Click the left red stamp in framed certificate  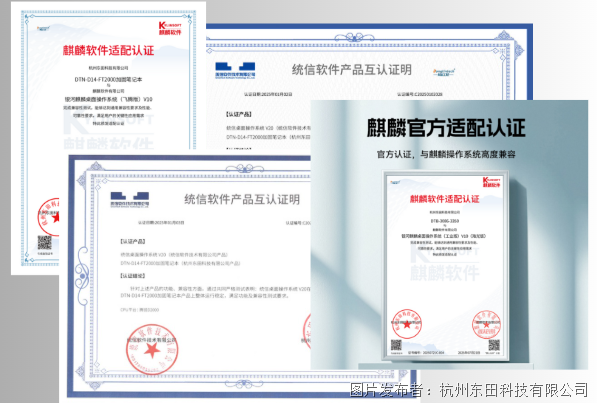[407, 324]
